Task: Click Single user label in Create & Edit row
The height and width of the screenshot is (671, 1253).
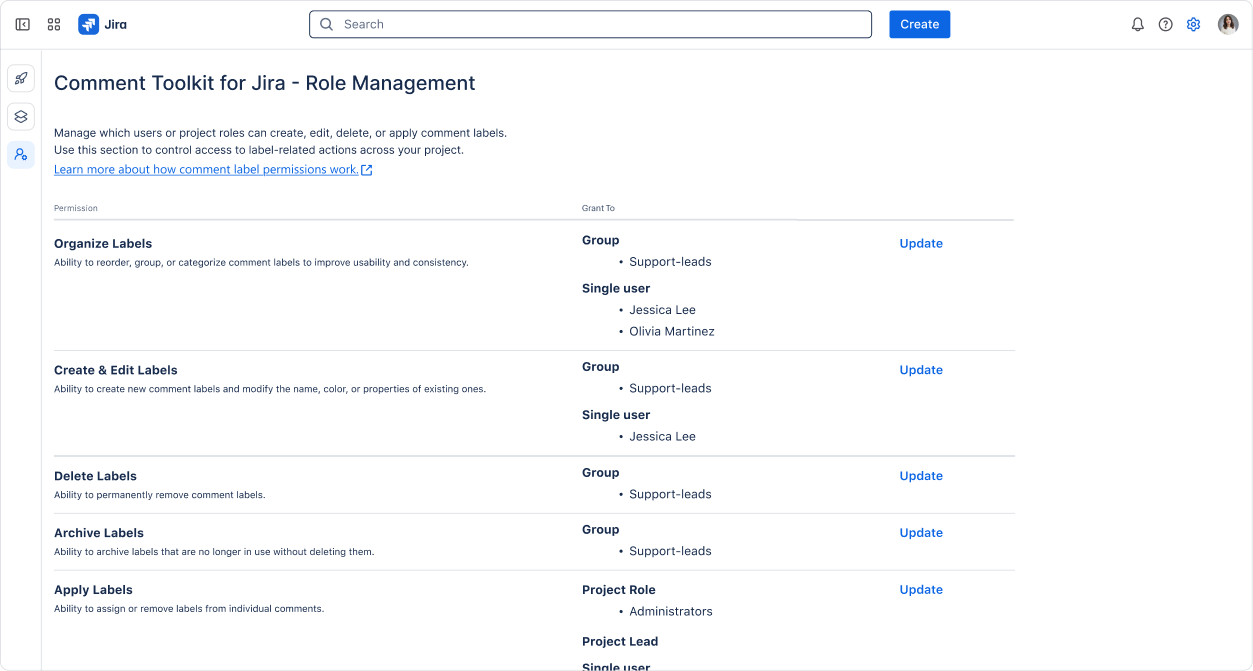Action: click(616, 415)
